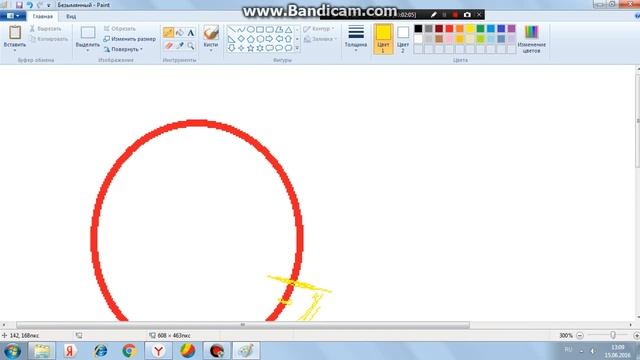640x360 pixels.
Task: Choose the Five-point star shape
Action: click(251, 48)
